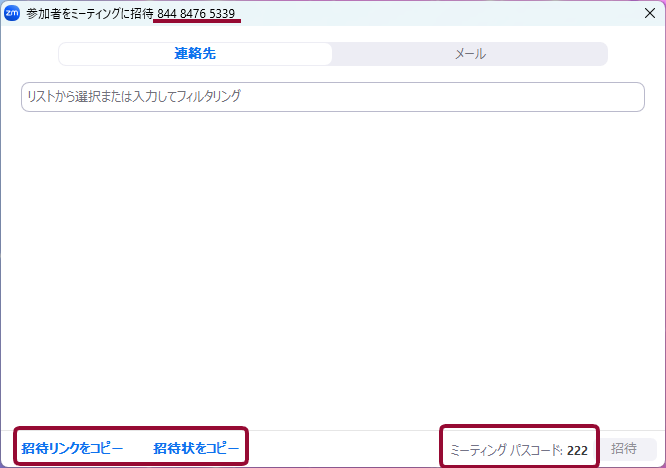Click the 5339 digits of the meeting ID
Screen dimensions: 666x468
tap(221, 14)
